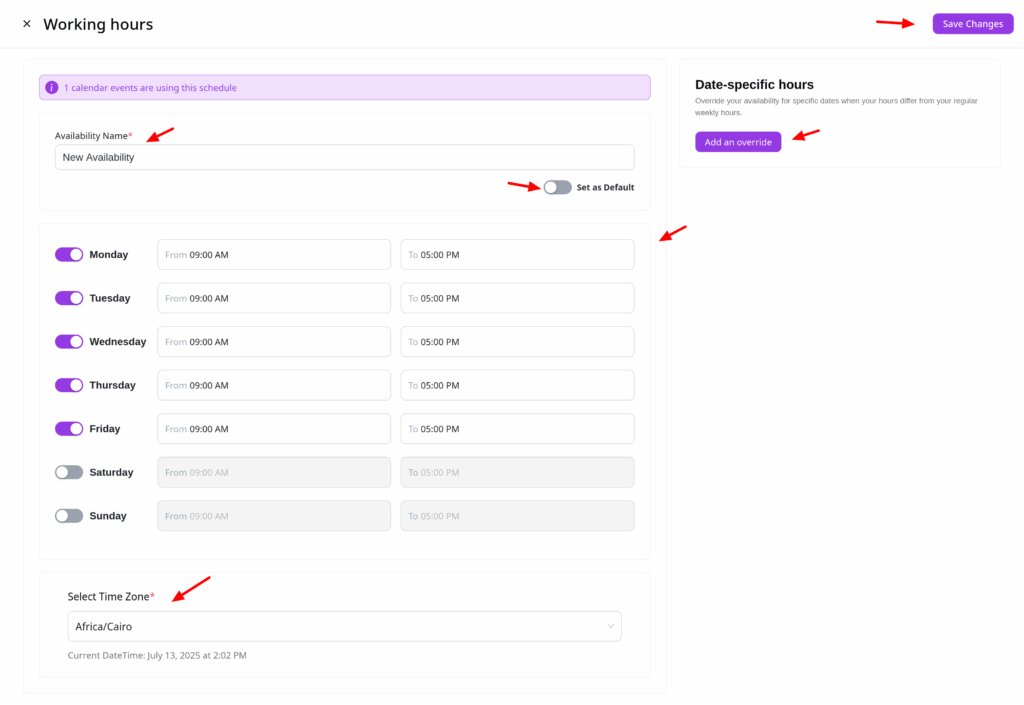Disable Tuesday availability switch

point(69,298)
